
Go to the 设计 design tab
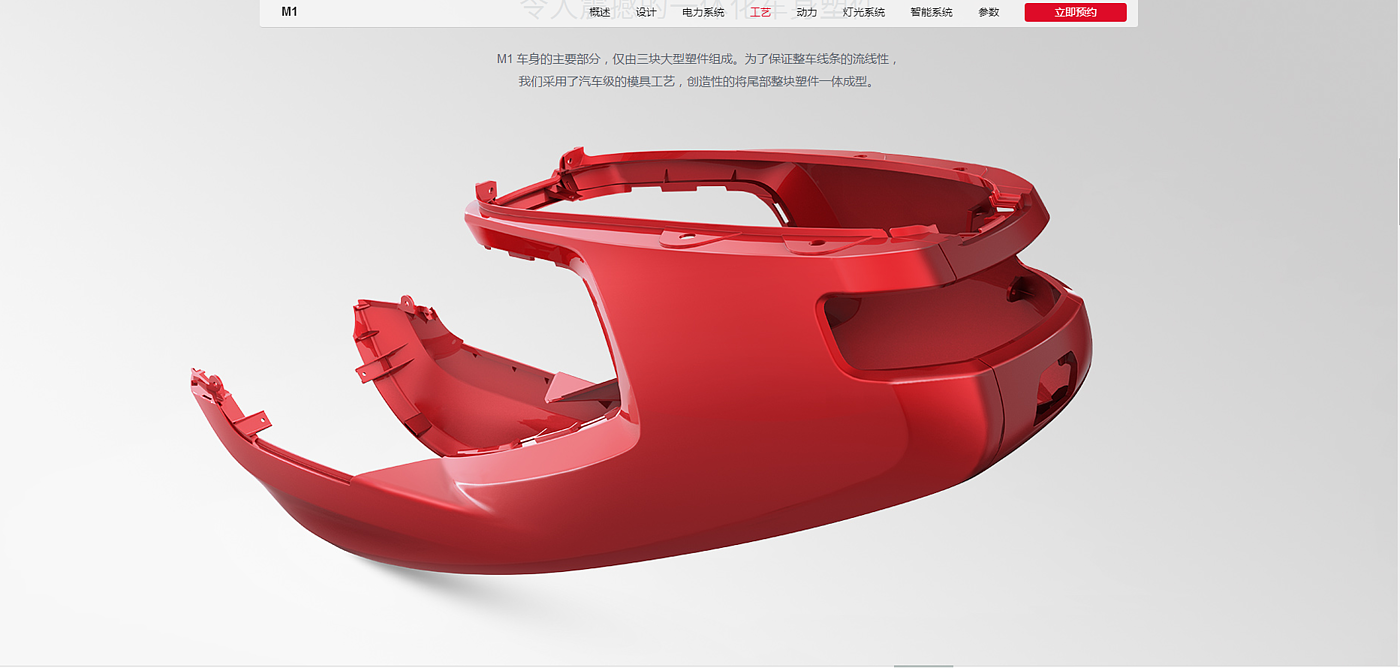pyautogui.click(x=646, y=12)
